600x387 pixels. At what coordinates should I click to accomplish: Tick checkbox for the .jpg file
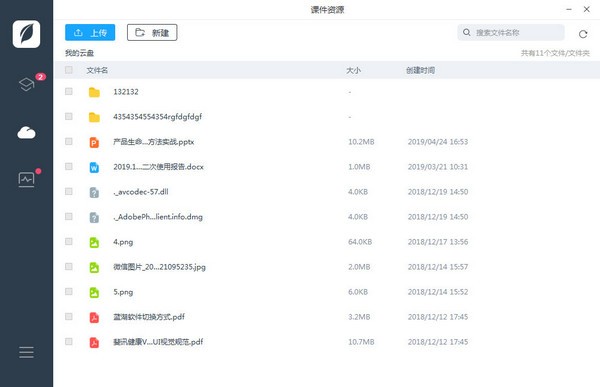pyautogui.click(x=69, y=266)
